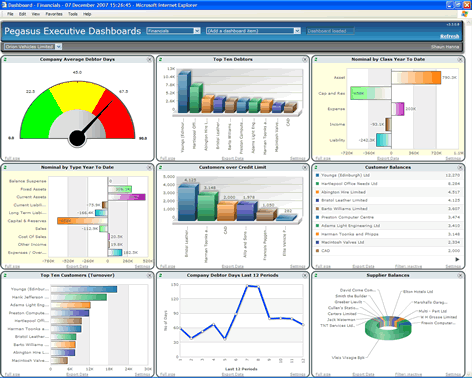Open Full size for Top Ten Customers panel
The height and width of the screenshot is (378, 472).
[x=12, y=374]
